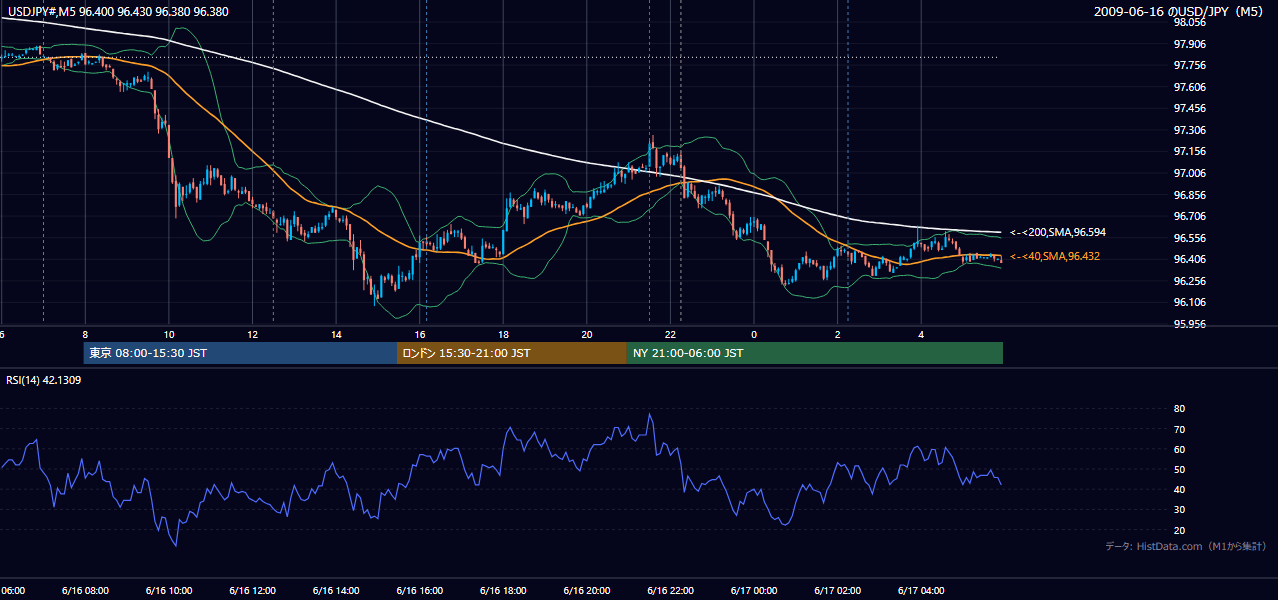The height and width of the screenshot is (600, 1278).
Task: Click the RSI scale value 70
Action: tap(1179, 429)
